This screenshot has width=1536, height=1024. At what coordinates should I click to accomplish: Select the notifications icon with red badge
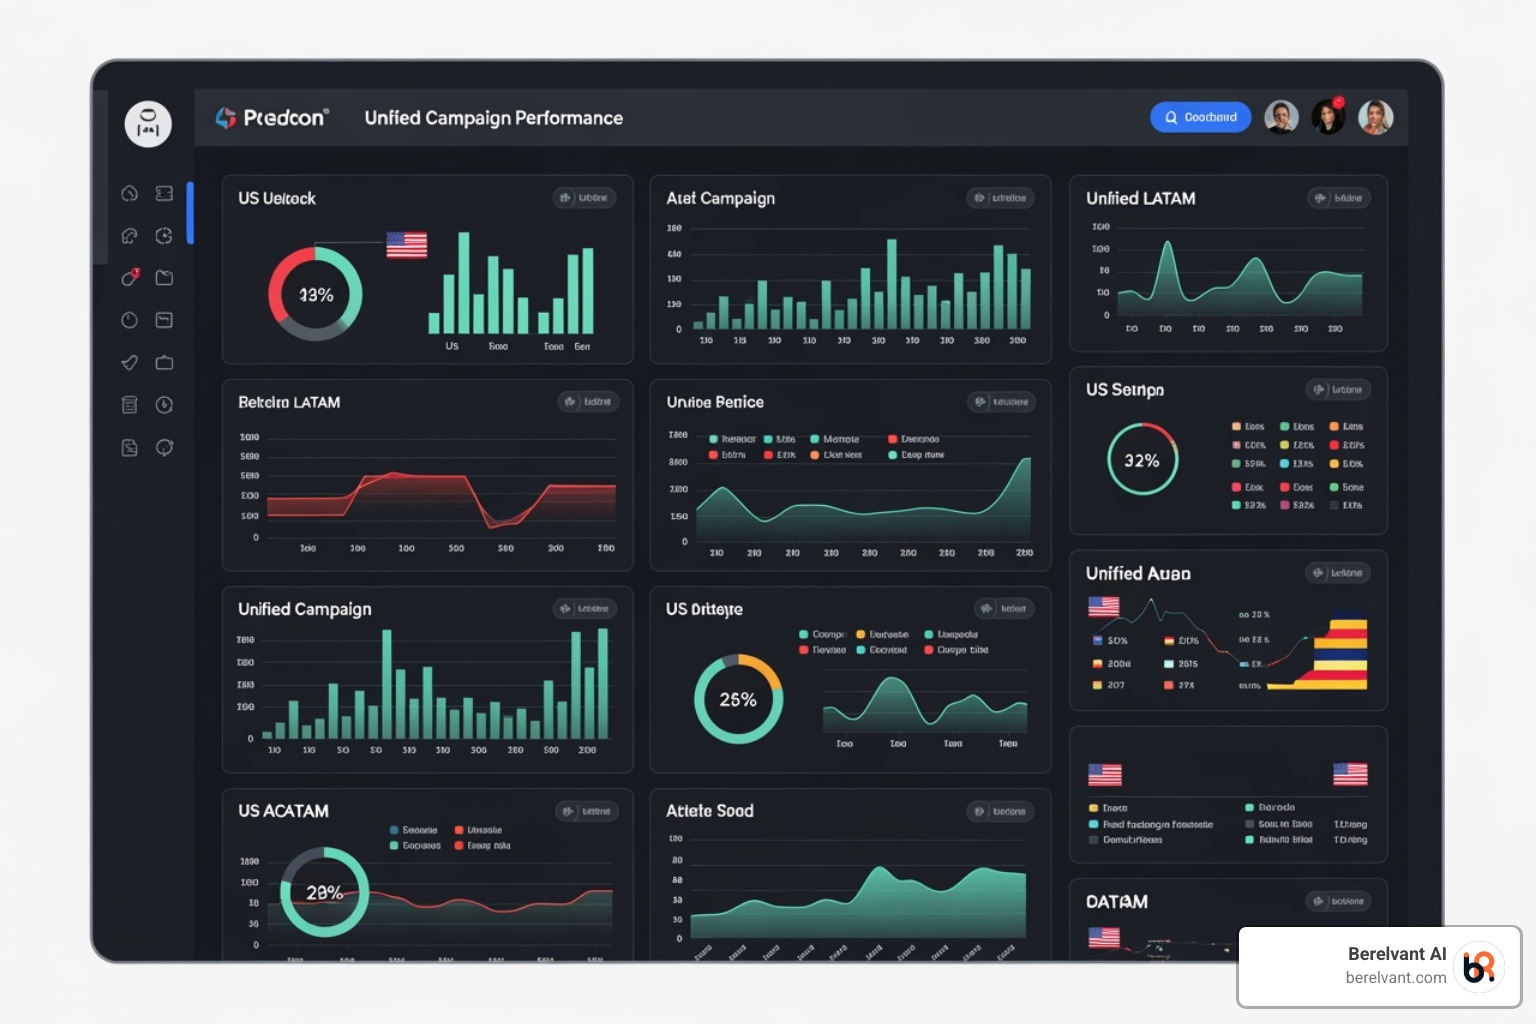click(x=129, y=278)
